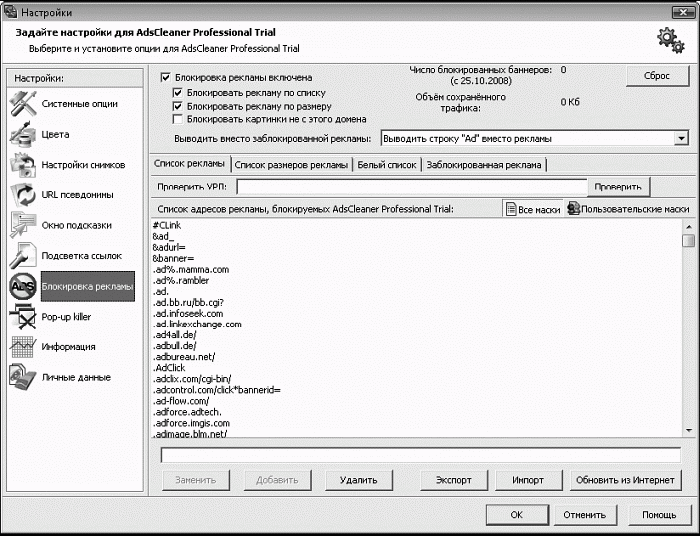Click the ad list vertical scrollbar down arrow

pos(688,430)
